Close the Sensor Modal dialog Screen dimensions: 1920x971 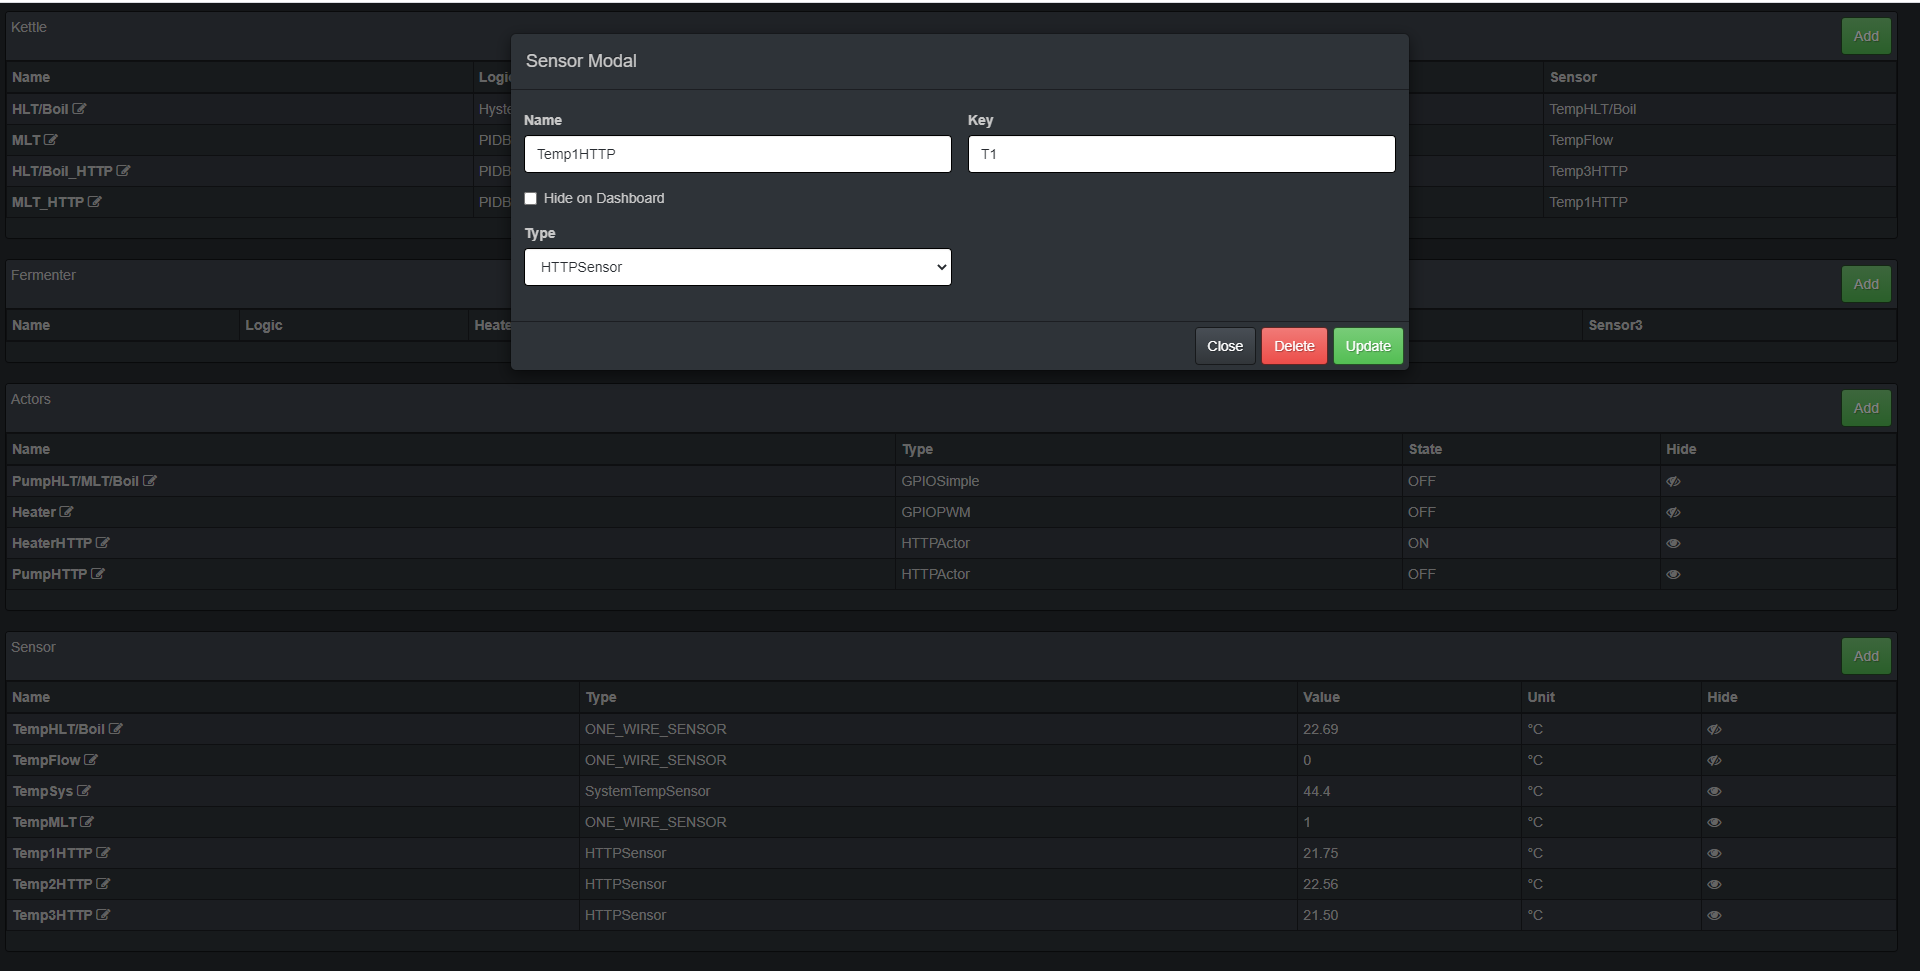click(1225, 346)
